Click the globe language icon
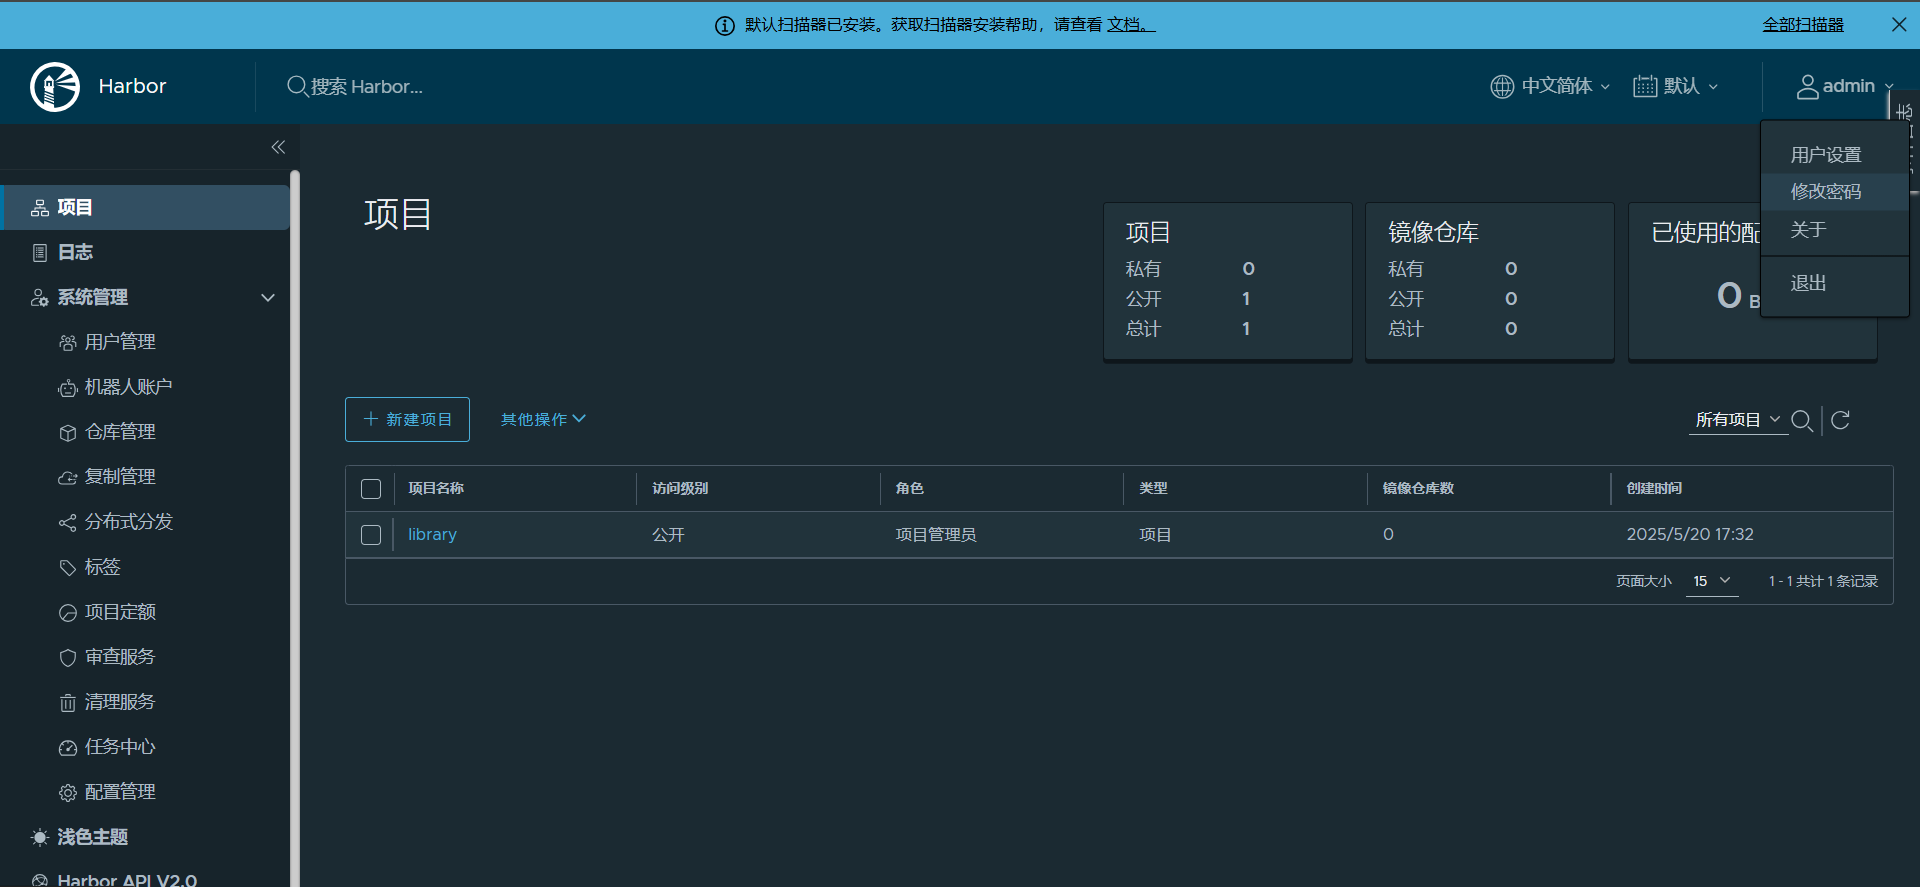This screenshot has height=887, width=1920. (1502, 87)
